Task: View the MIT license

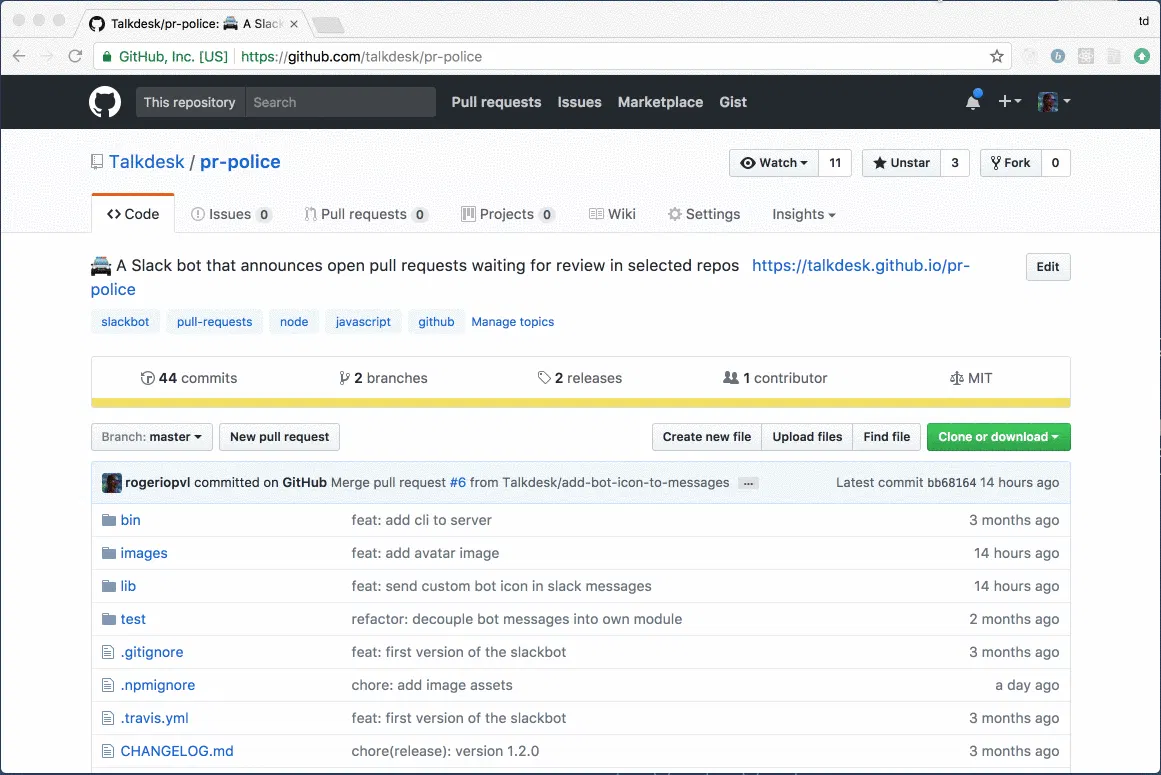Action: coord(971,378)
